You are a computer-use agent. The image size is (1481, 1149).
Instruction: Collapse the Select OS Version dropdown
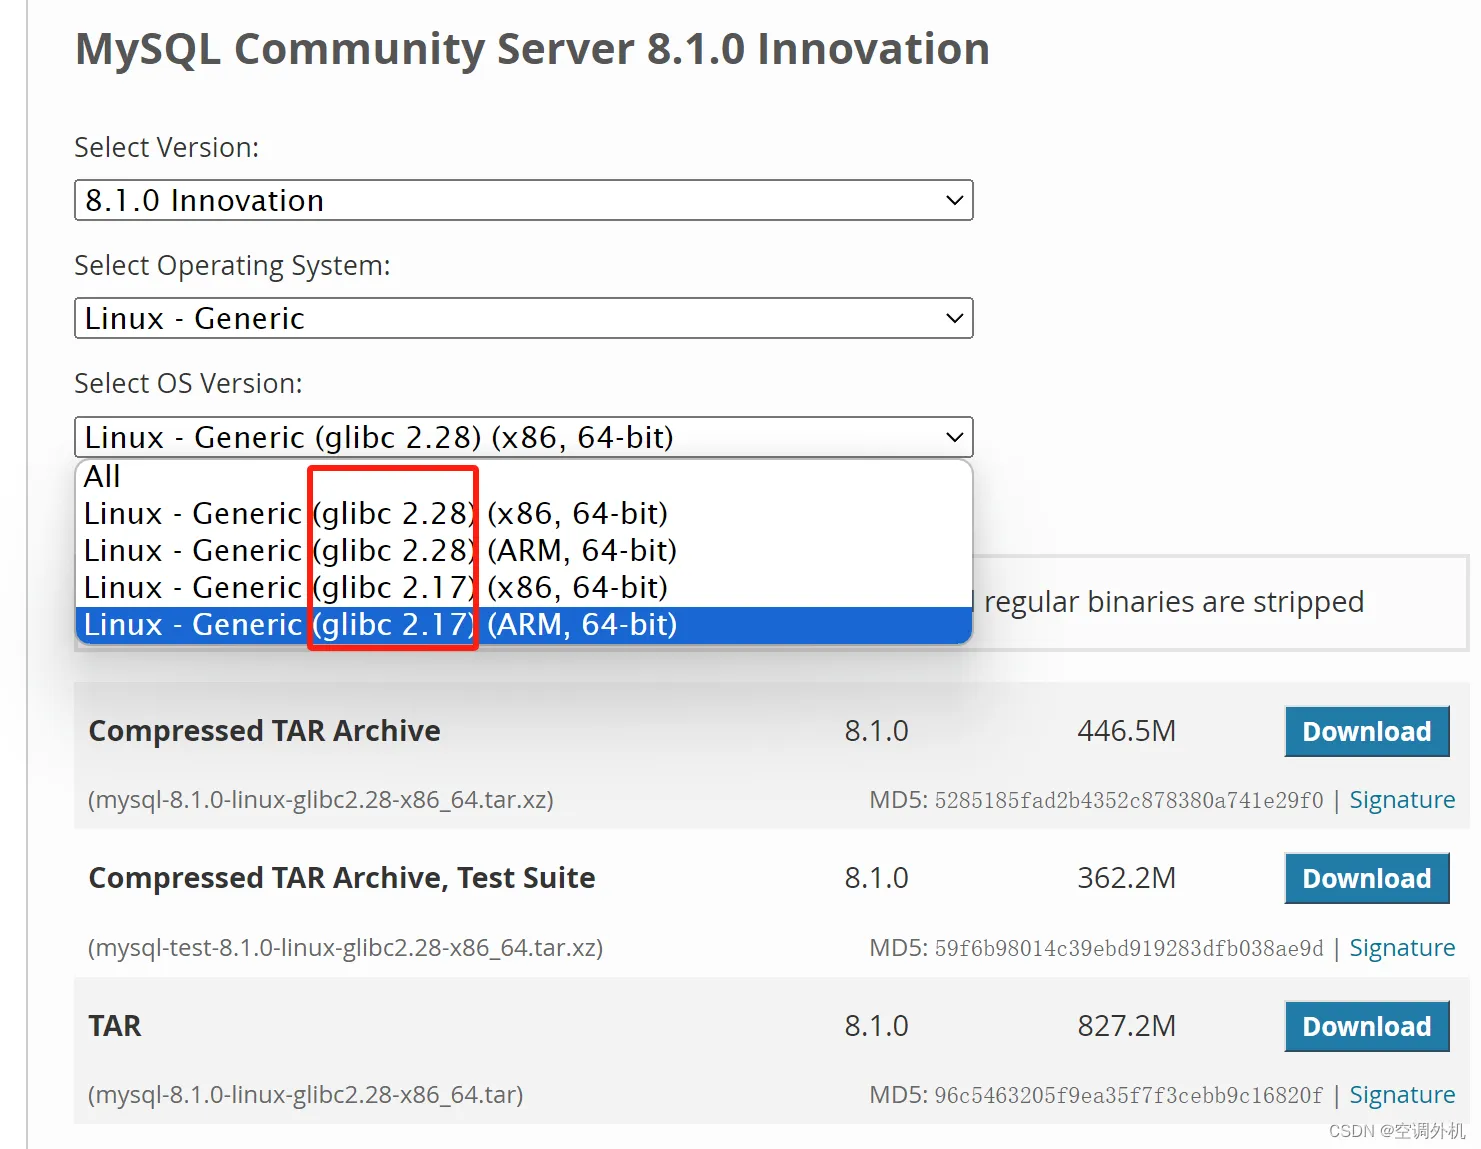(x=523, y=437)
